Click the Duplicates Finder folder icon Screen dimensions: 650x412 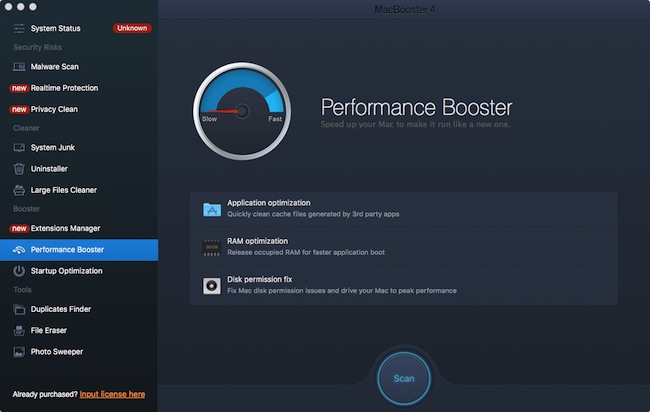[19, 309]
